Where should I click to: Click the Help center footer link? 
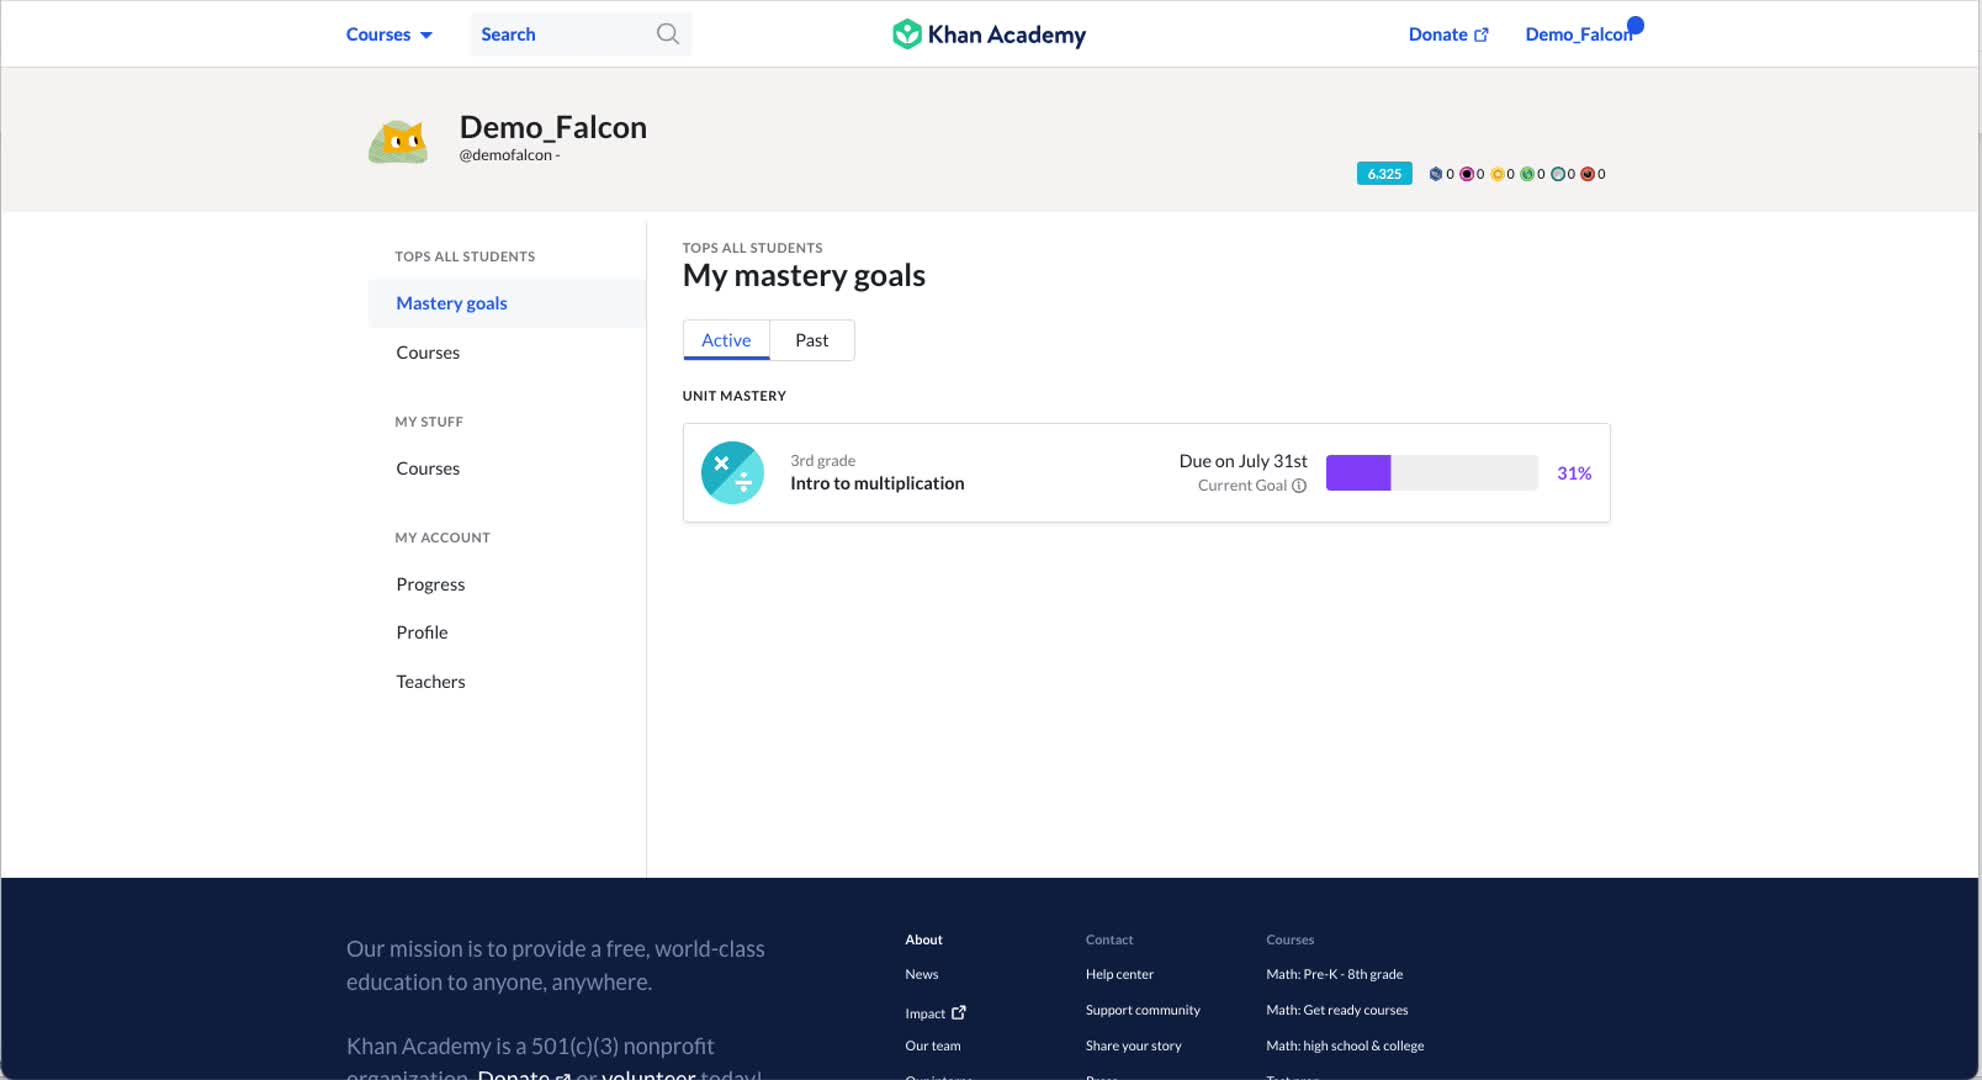pyautogui.click(x=1119, y=974)
